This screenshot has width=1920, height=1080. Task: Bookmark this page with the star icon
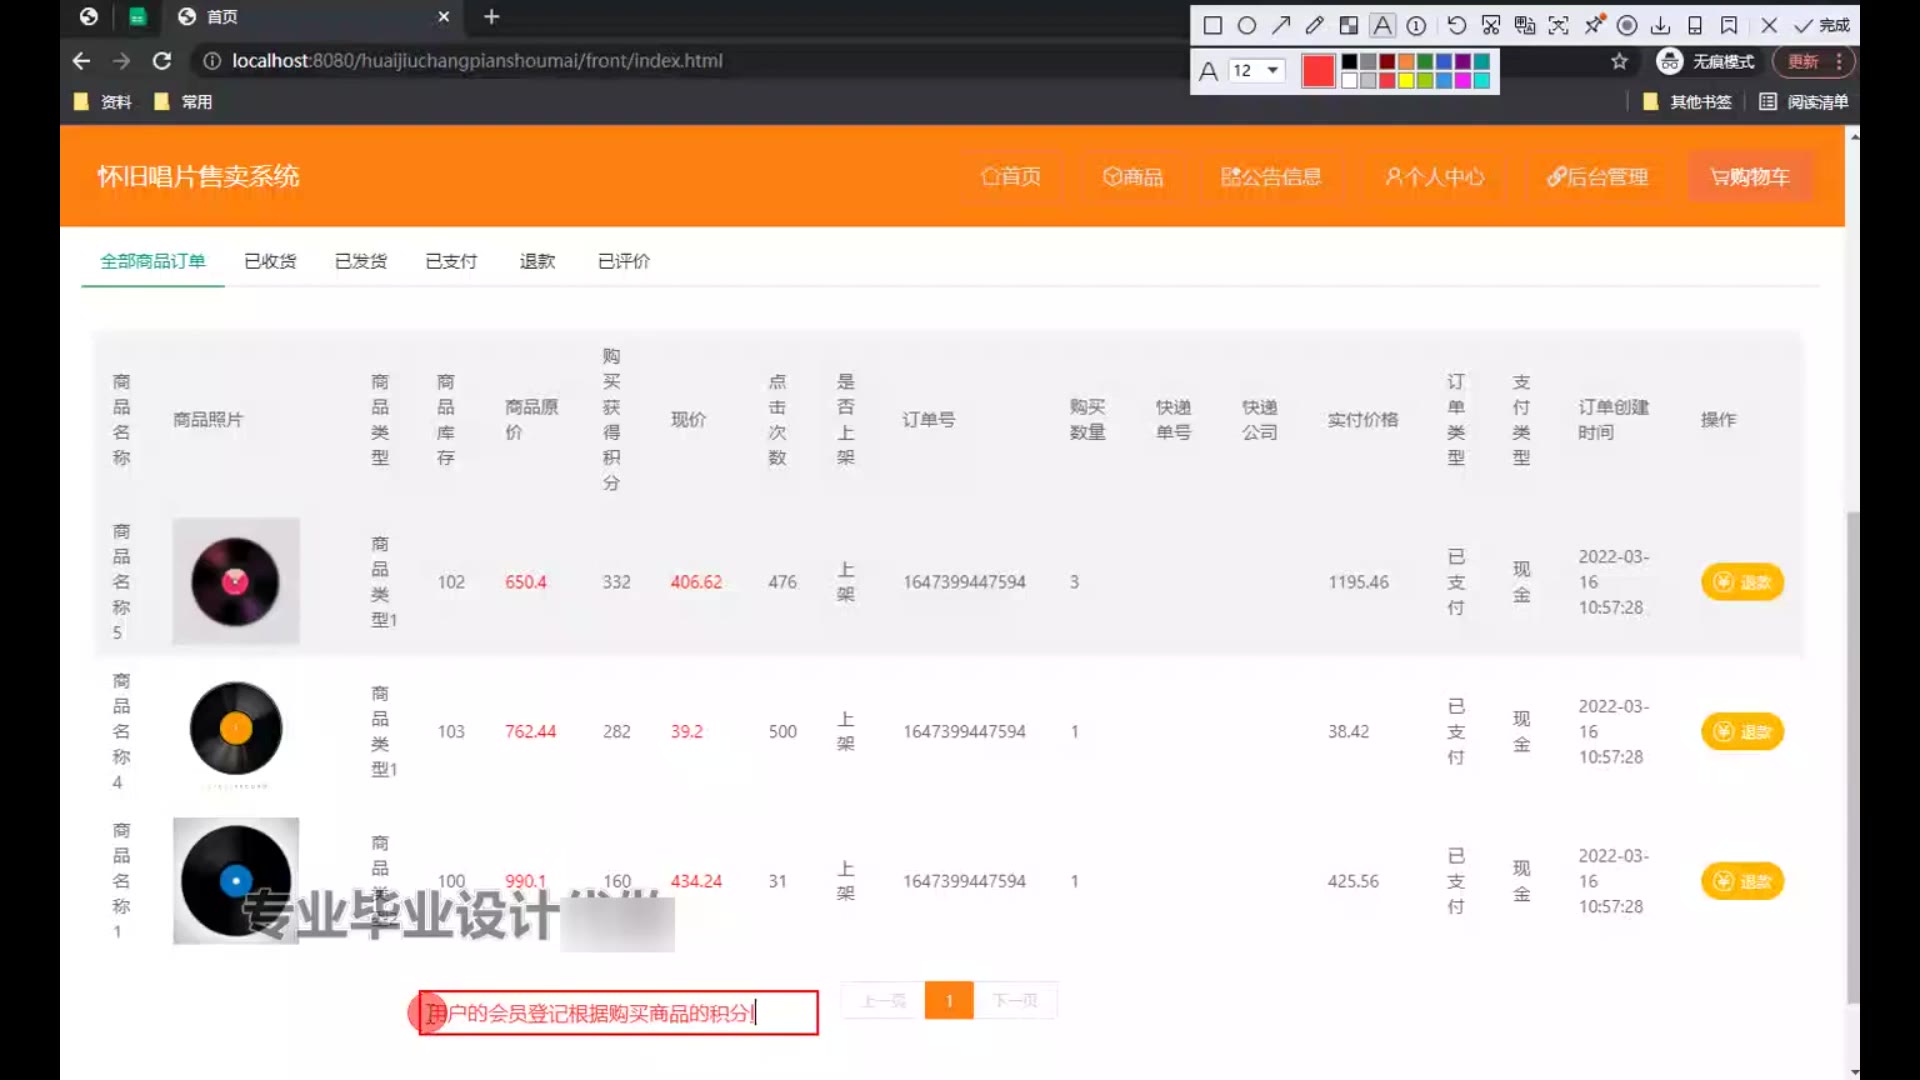(1619, 61)
